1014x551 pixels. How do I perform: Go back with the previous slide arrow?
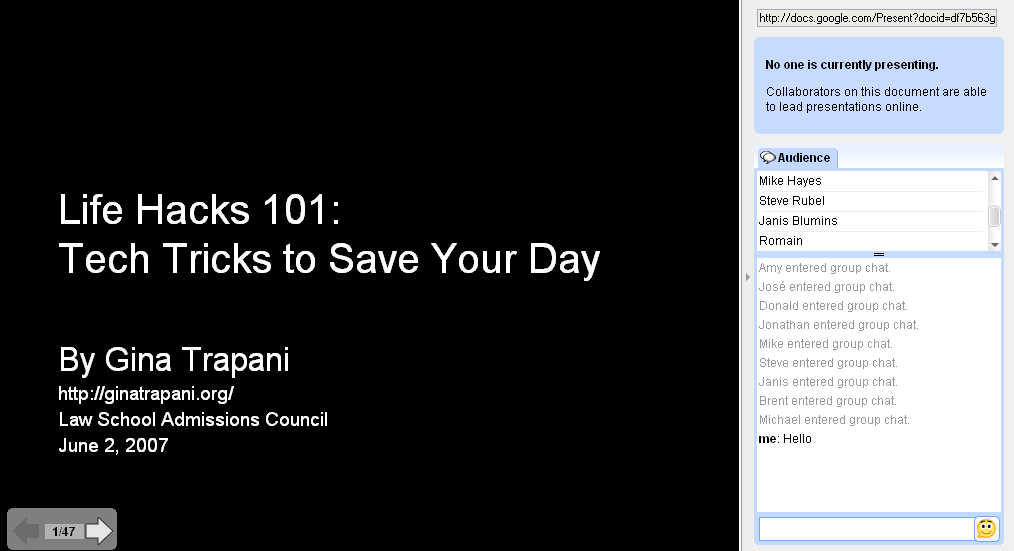[x=27, y=531]
